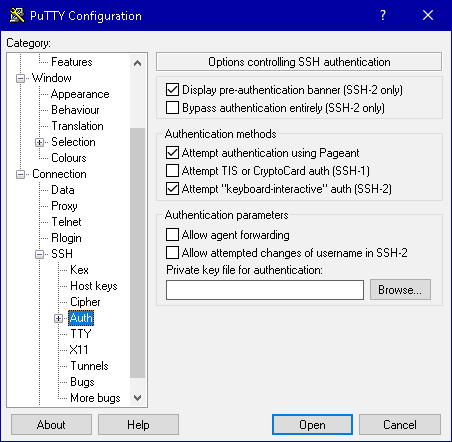Toggle keyboard-interactive auth checkbox
Screen dimensions: 452x442
pos(172,189)
